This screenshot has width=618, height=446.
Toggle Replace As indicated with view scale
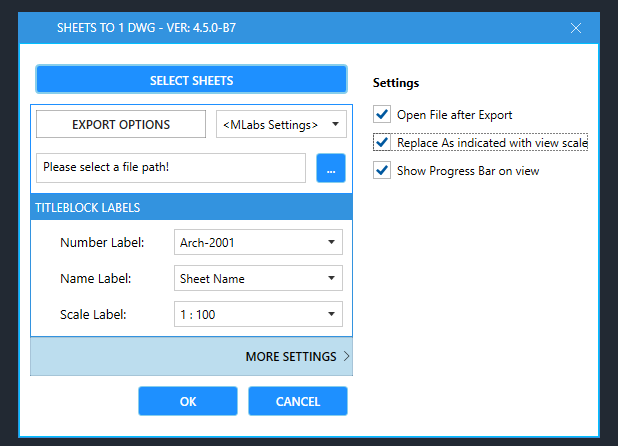pyautogui.click(x=381, y=143)
